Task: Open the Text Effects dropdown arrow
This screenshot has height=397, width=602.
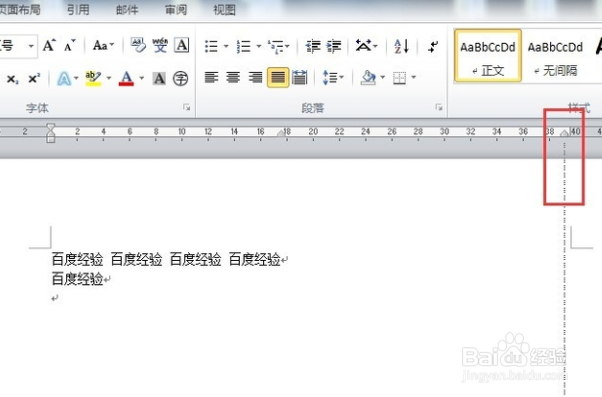Action: click(x=76, y=78)
